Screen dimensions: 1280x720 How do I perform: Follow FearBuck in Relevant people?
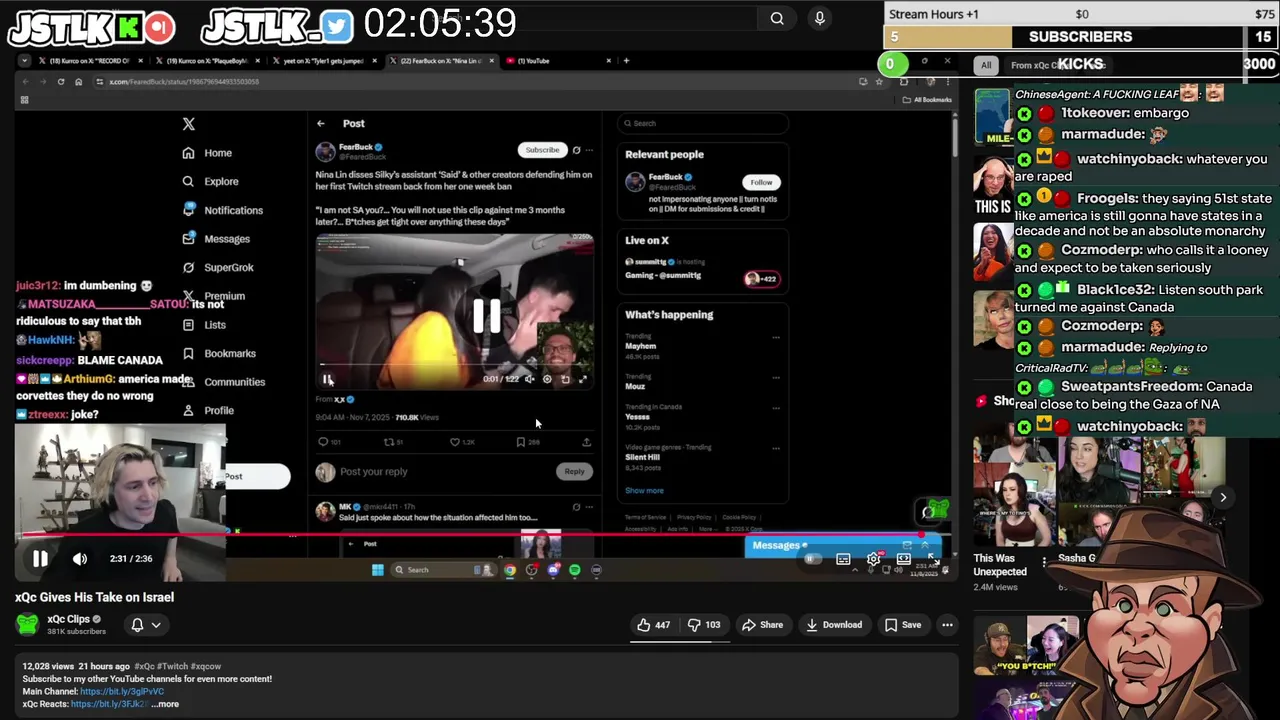coord(761,182)
